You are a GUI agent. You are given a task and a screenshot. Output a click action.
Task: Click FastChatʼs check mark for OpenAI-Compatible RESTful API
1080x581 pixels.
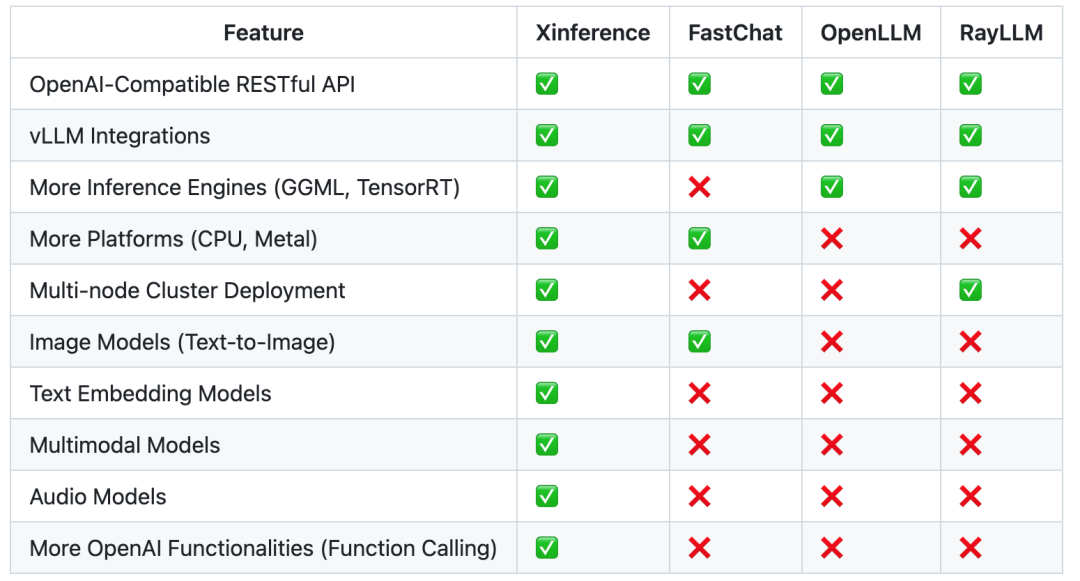pos(699,84)
